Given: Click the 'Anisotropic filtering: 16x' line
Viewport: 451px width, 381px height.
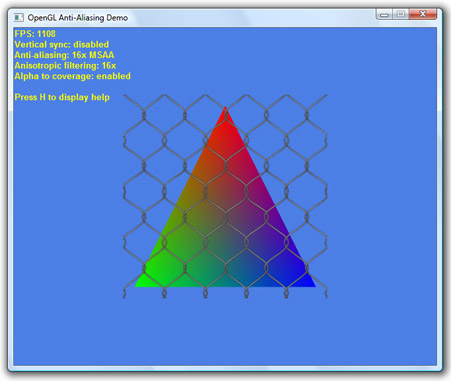Looking at the screenshot, I should (x=65, y=66).
